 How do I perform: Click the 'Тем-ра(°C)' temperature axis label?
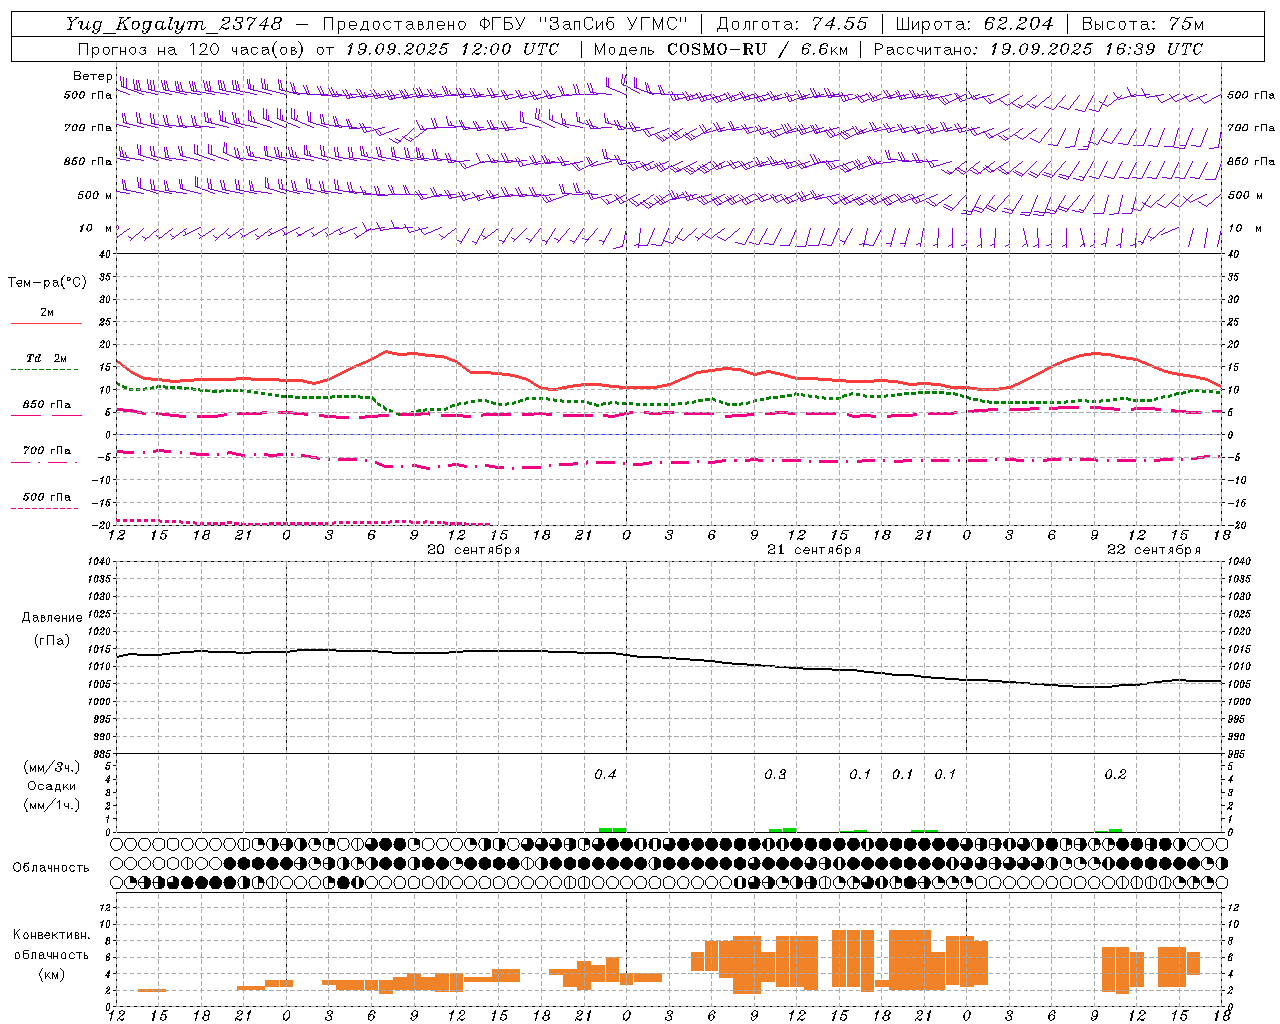(47, 283)
